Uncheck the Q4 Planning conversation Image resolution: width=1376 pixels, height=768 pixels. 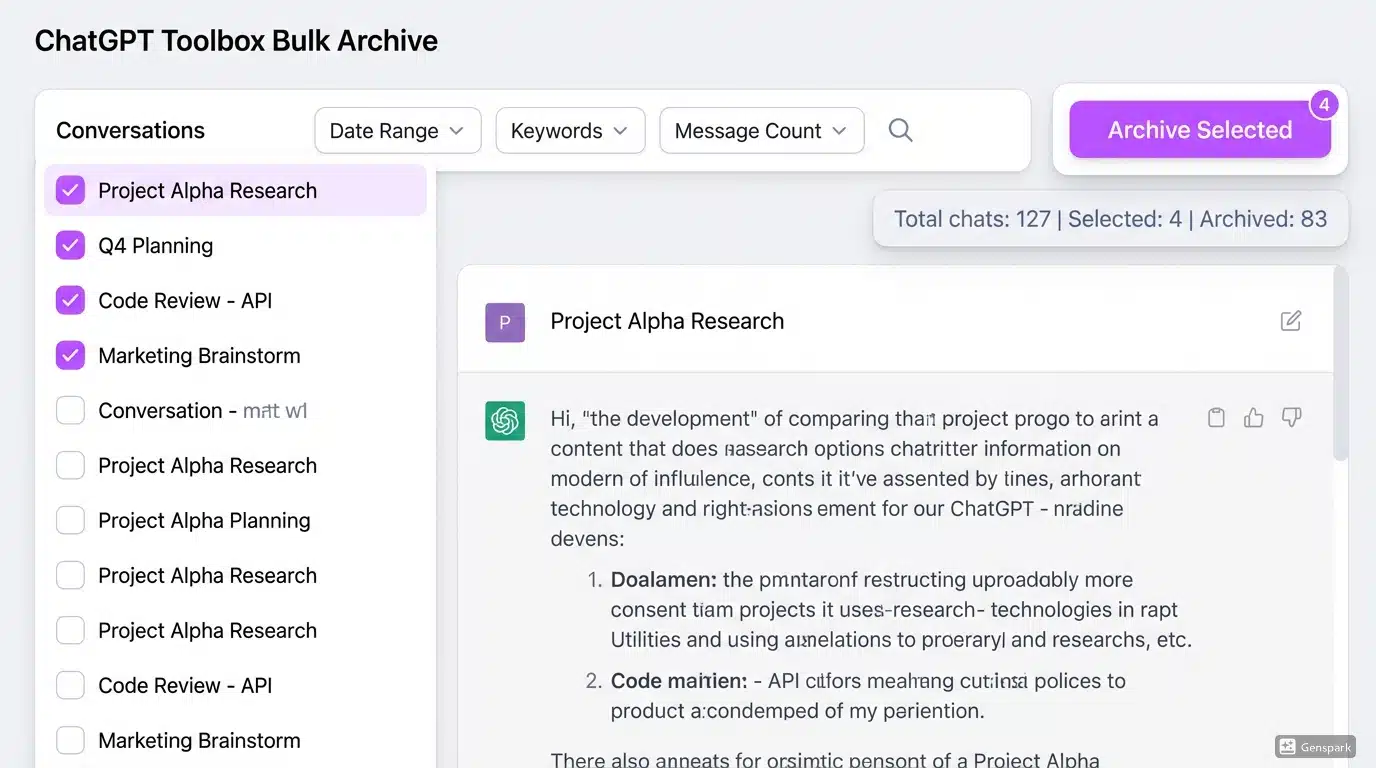pos(69,245)
